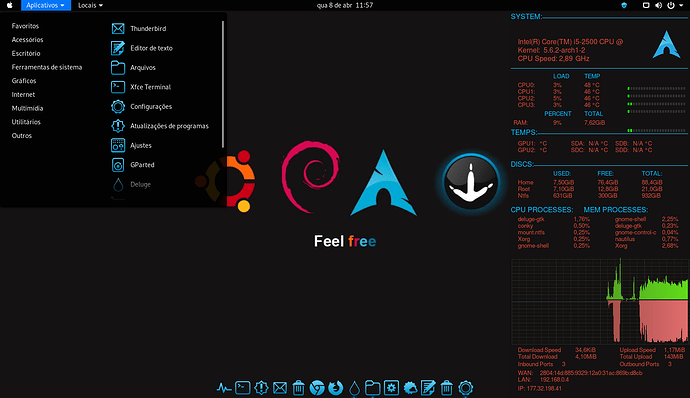Choose the Escritório category

coord(26,53)
